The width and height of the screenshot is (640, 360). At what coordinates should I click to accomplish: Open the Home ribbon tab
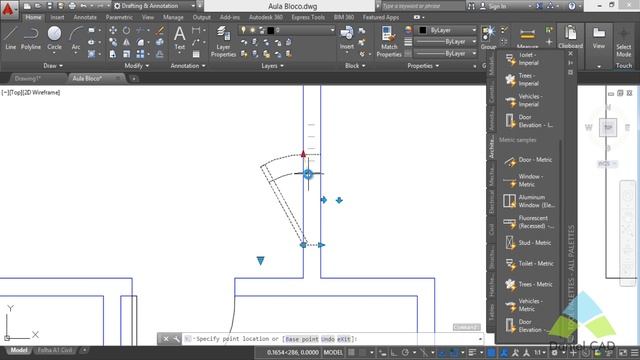pos(33,17)
